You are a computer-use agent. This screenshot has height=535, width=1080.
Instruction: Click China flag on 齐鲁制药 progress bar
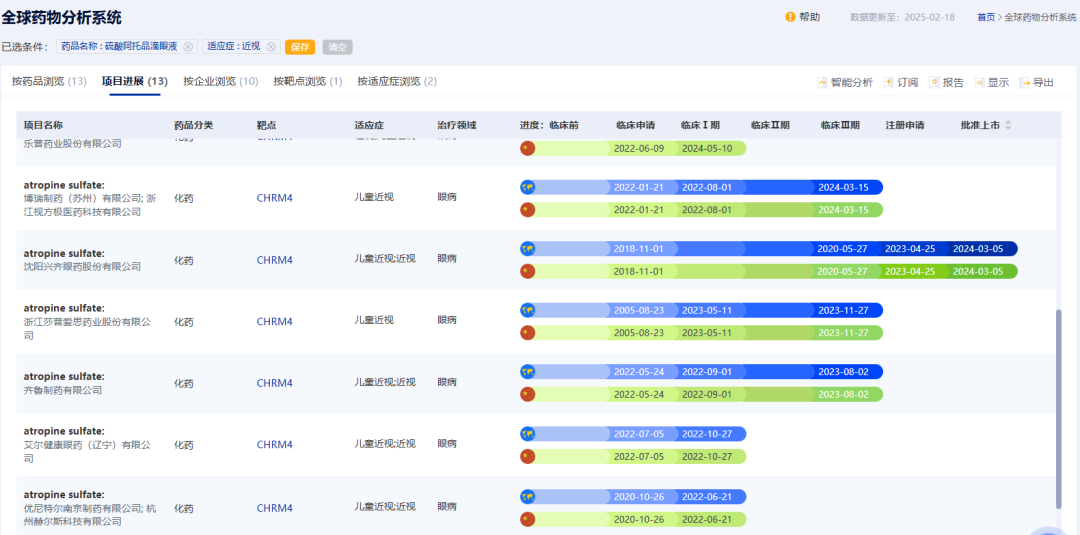[528, 394]
